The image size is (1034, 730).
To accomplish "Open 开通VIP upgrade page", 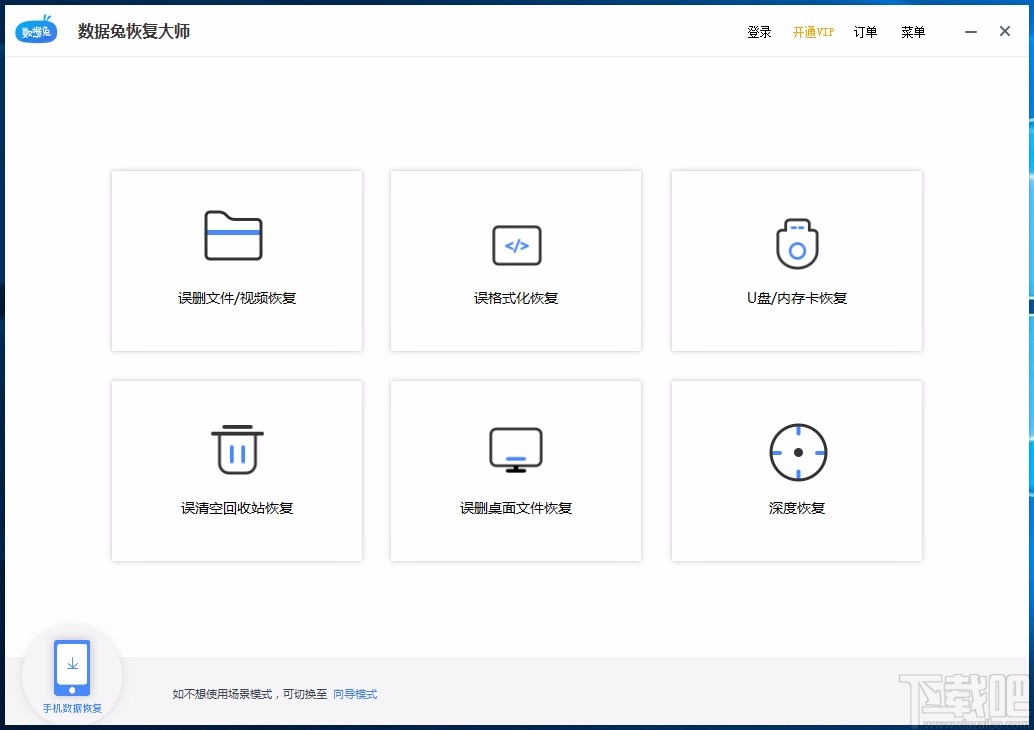I will [x=813, y=31].
